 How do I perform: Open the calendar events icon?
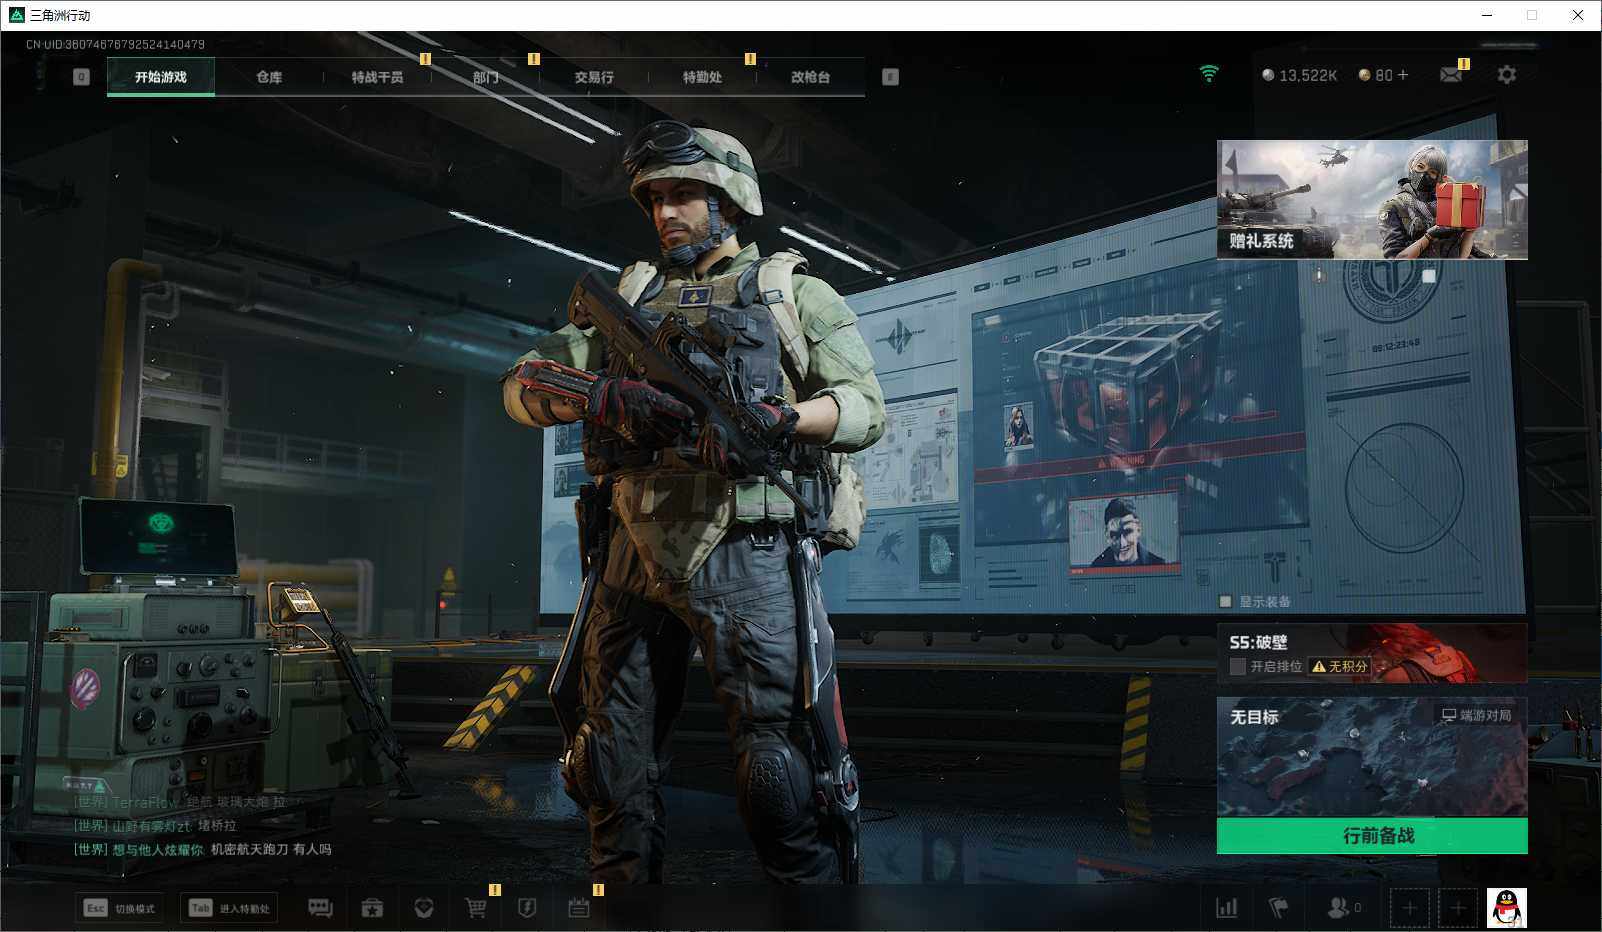(x=579, y=908)
